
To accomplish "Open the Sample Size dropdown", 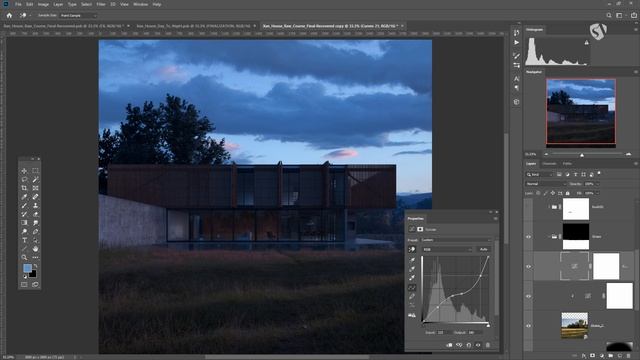I will [x=78, y=16].
